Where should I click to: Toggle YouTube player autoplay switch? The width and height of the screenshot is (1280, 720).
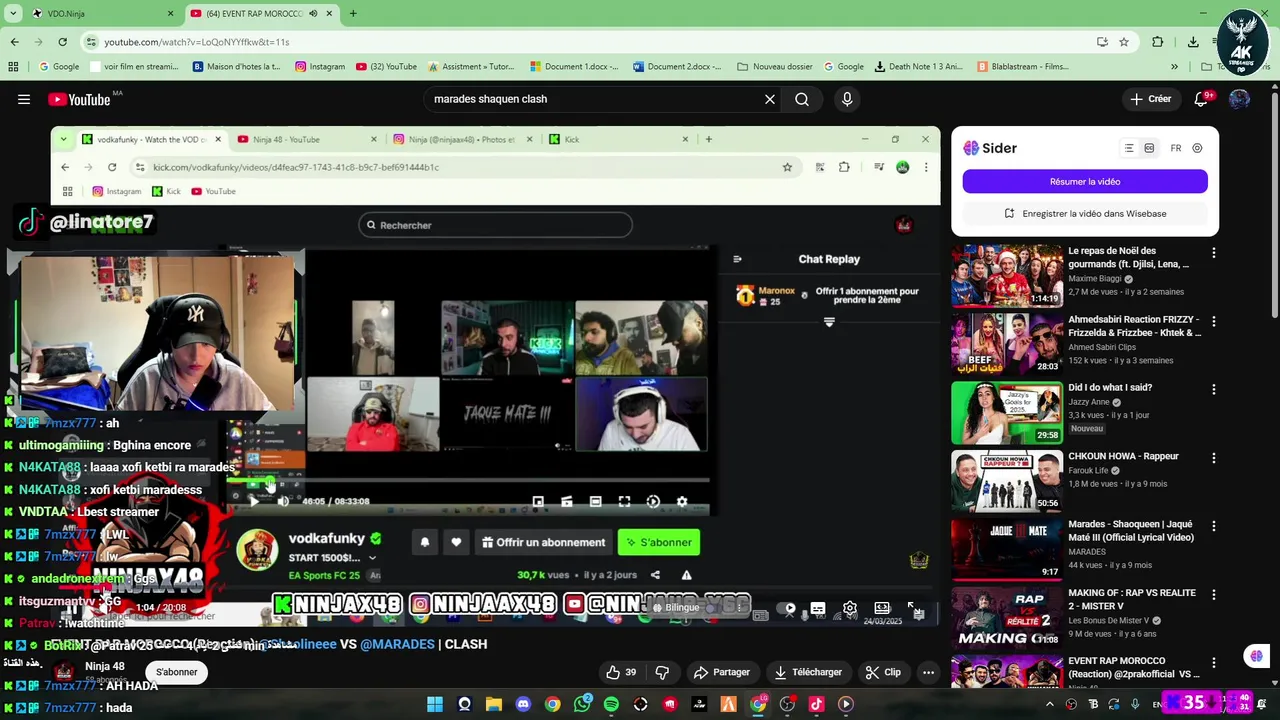787,608
